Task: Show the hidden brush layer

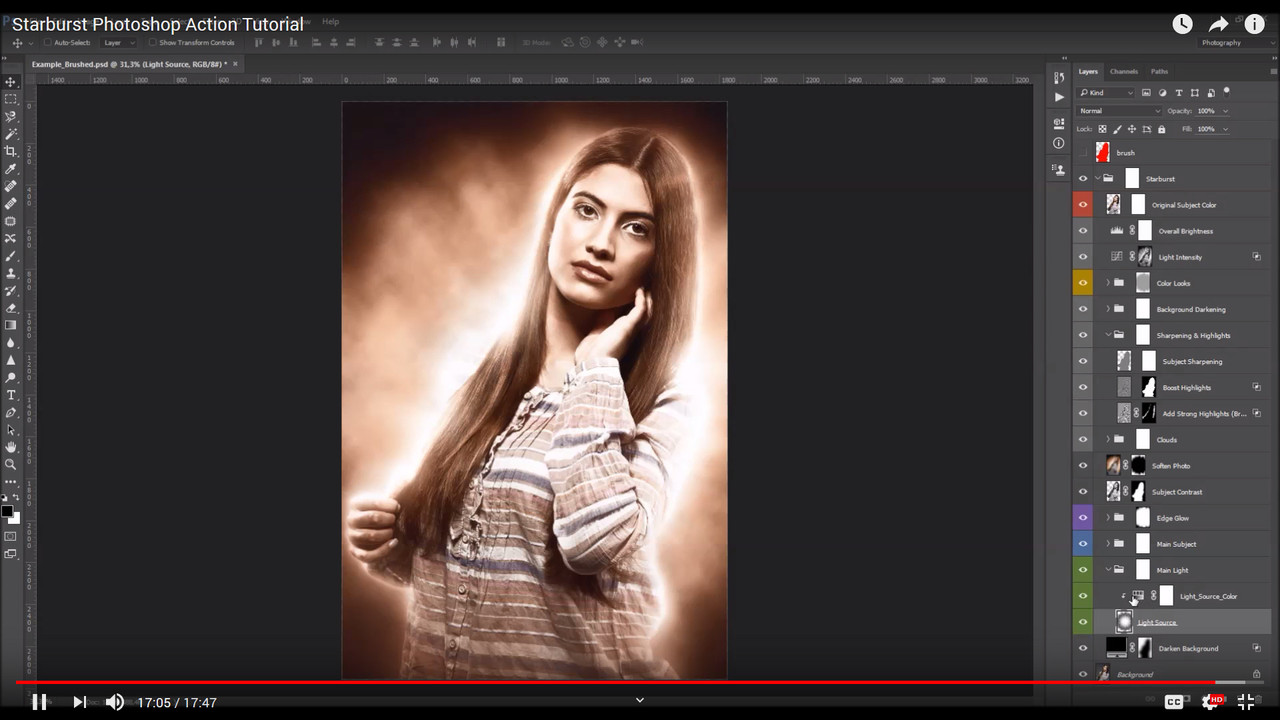Action: coord(1083,153)
